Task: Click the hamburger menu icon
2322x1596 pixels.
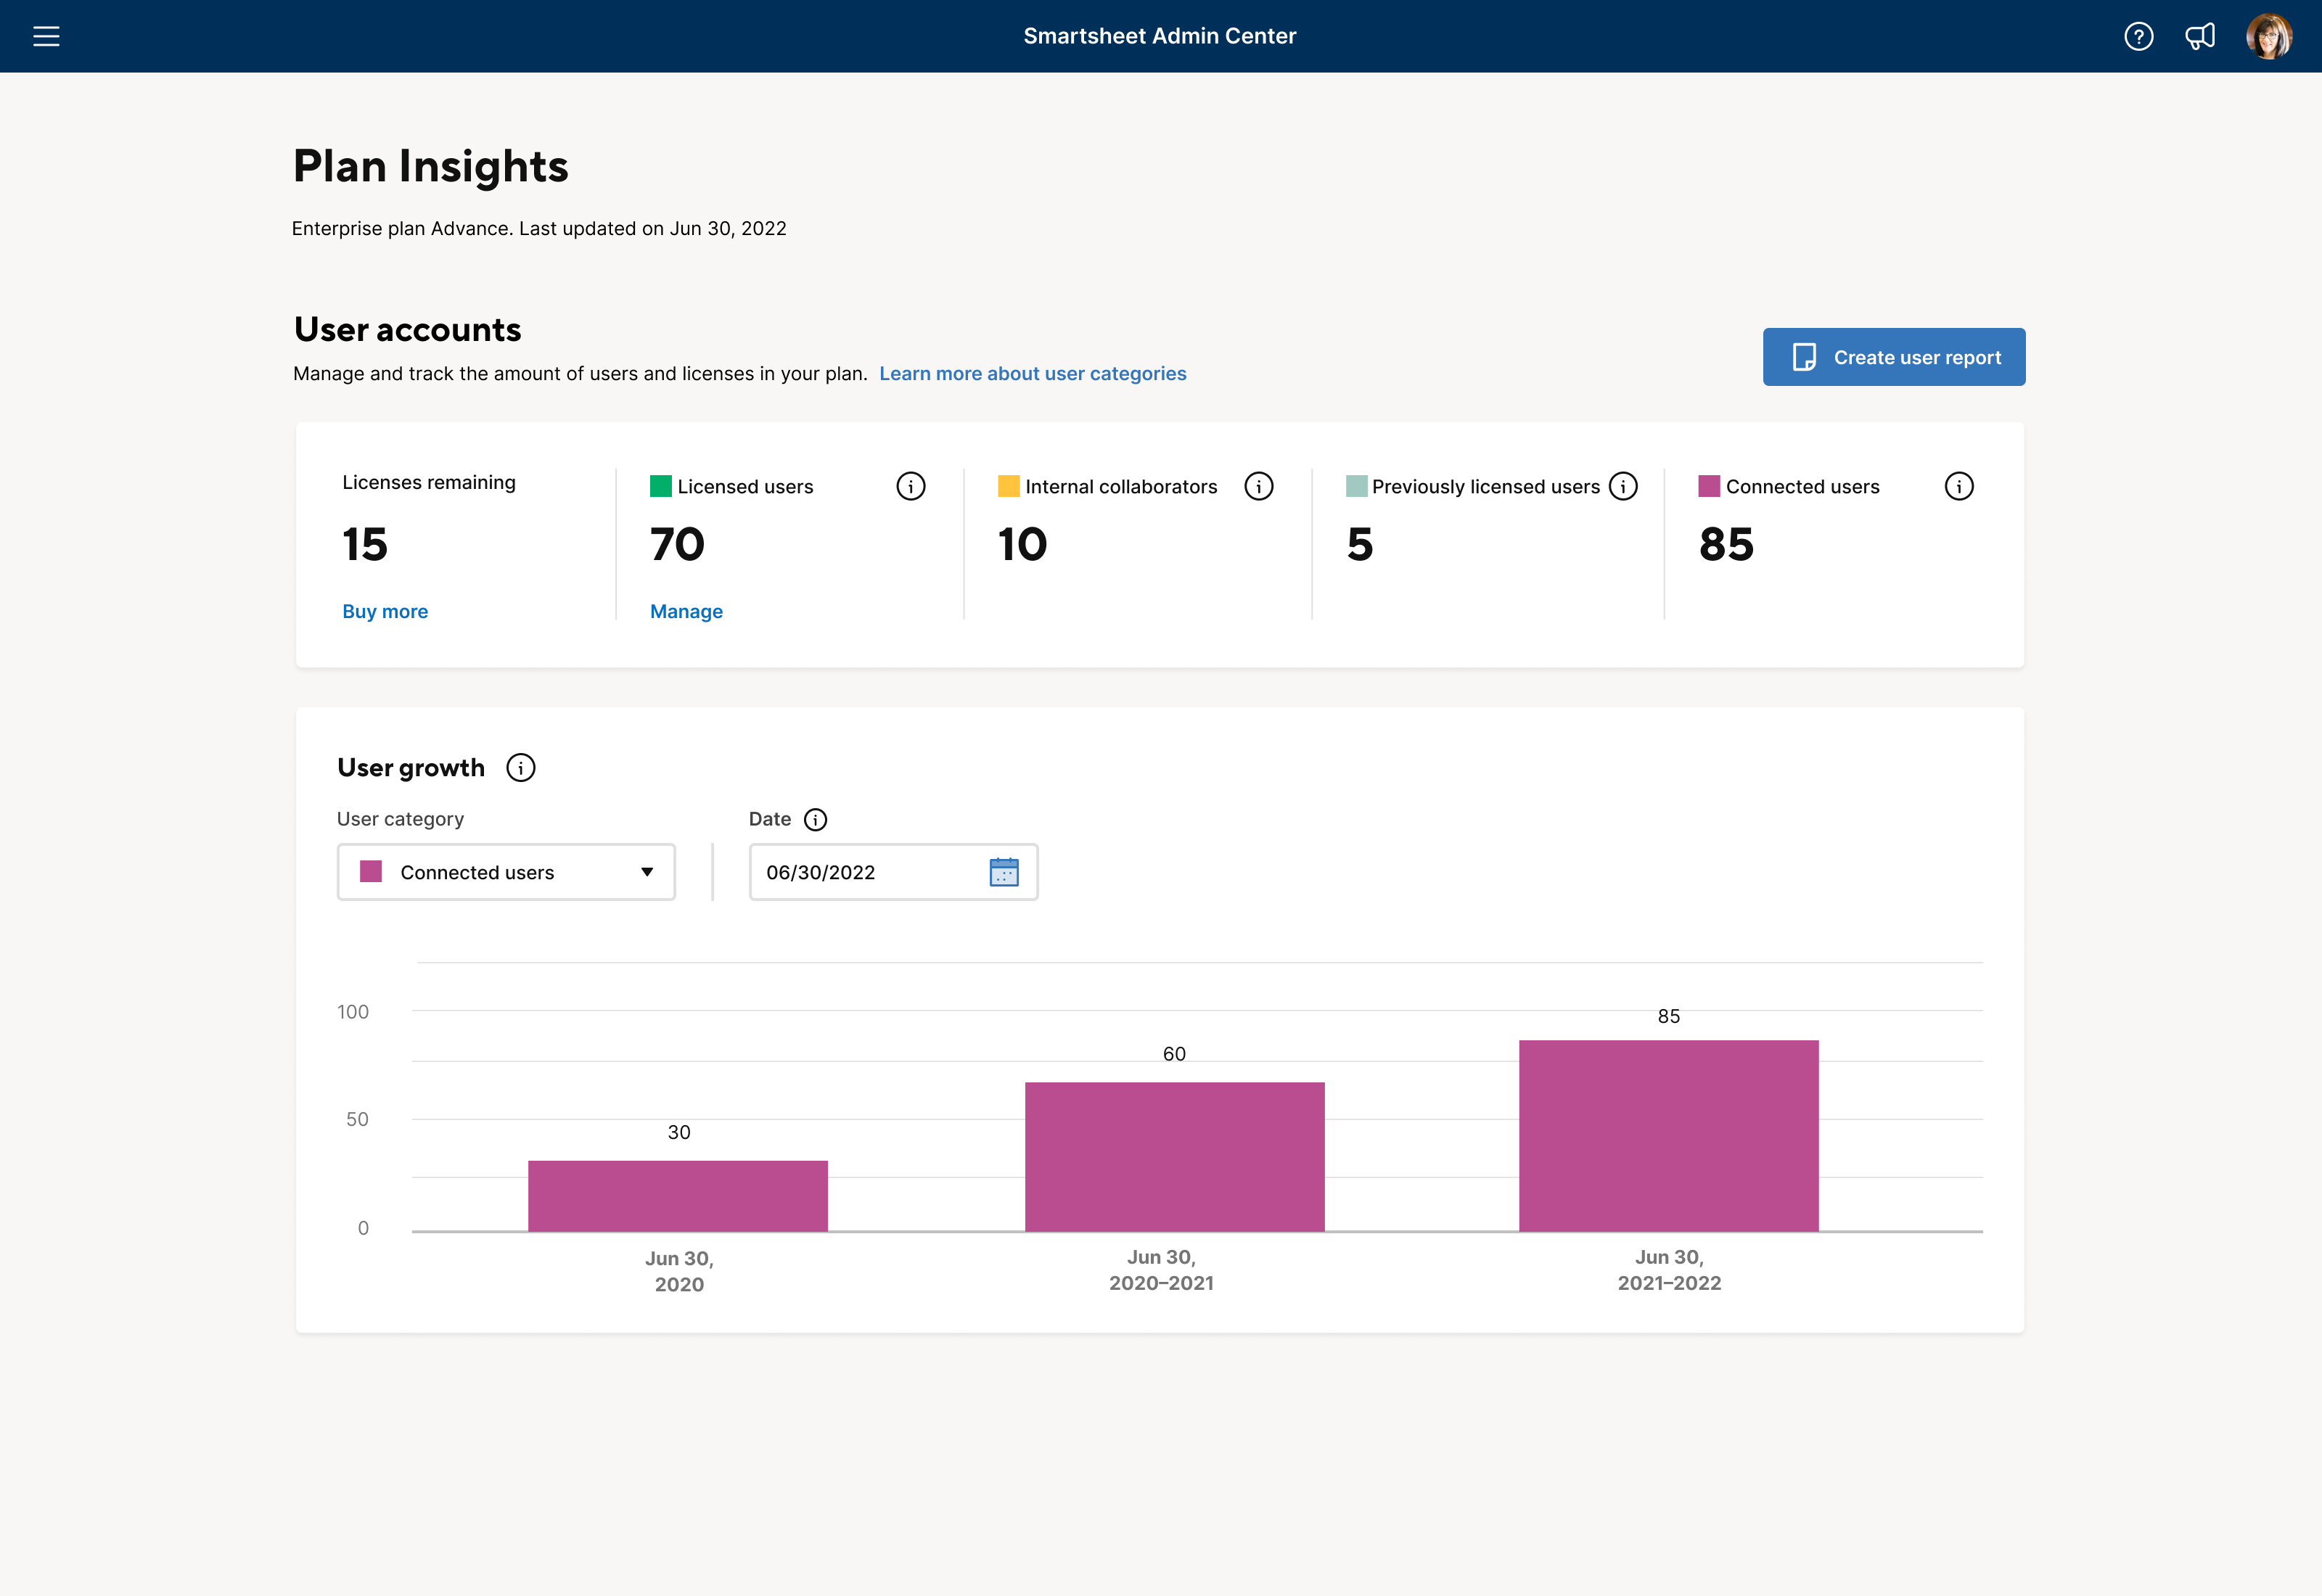Action: point(48,36)
